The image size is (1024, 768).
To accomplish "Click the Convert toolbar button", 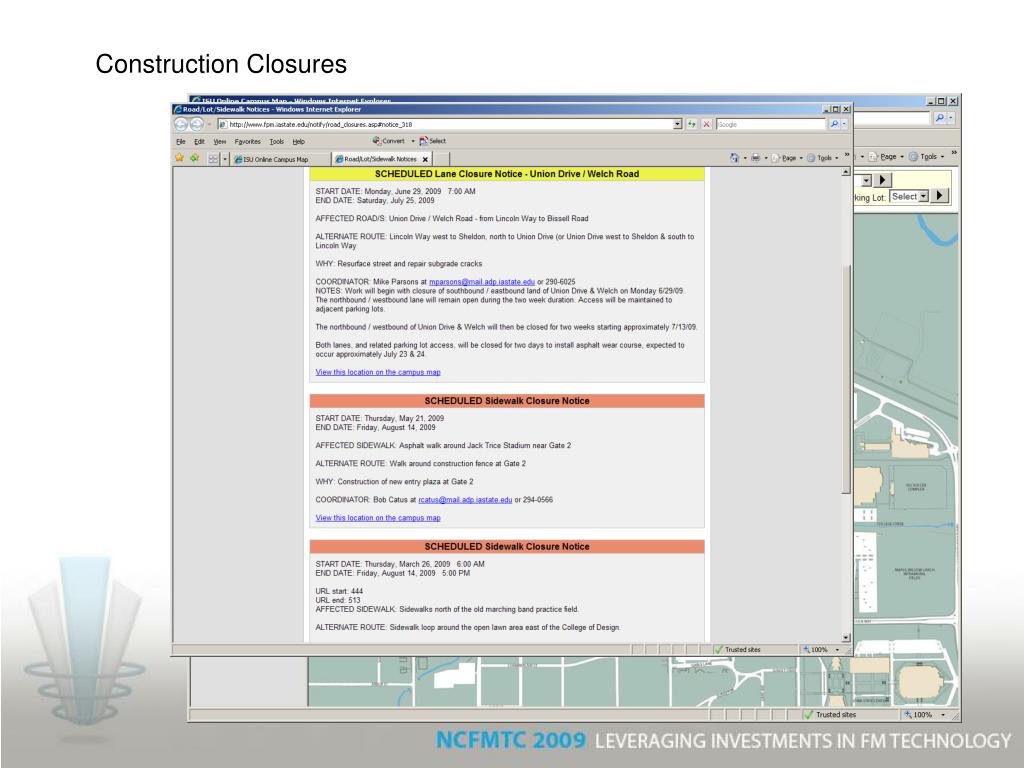I will click(x=389, y=141).
